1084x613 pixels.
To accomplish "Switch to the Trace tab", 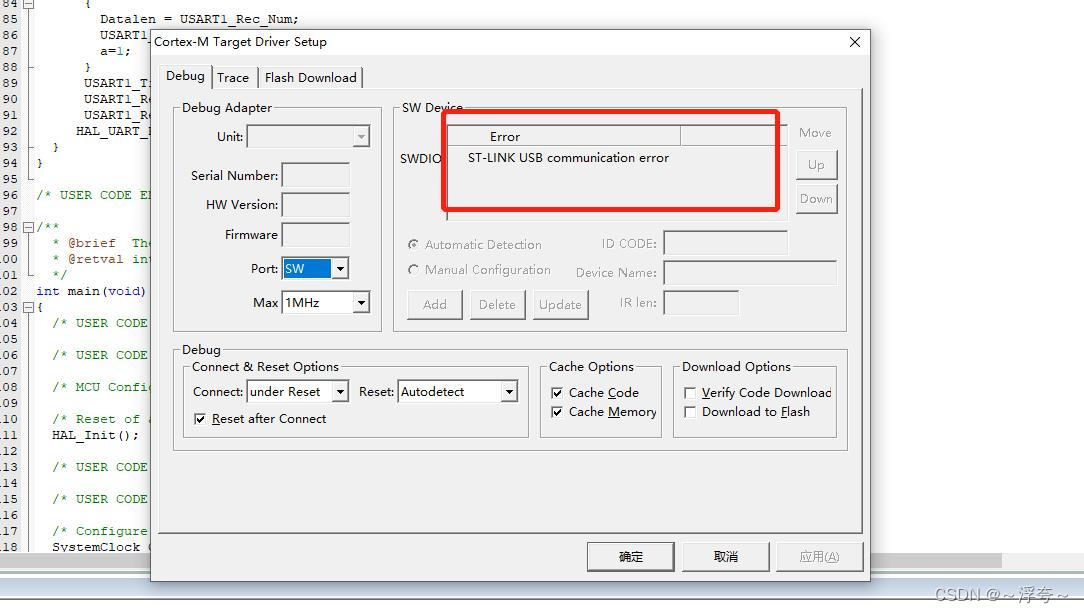I will pyautogui.click(x=234, y=77).
